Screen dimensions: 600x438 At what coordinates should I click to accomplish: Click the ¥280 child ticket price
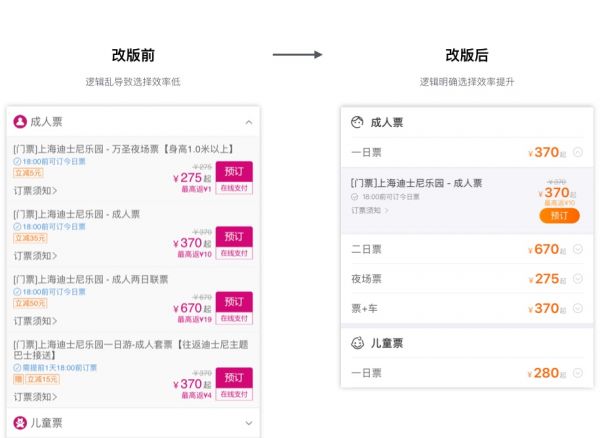coord(547,373)
